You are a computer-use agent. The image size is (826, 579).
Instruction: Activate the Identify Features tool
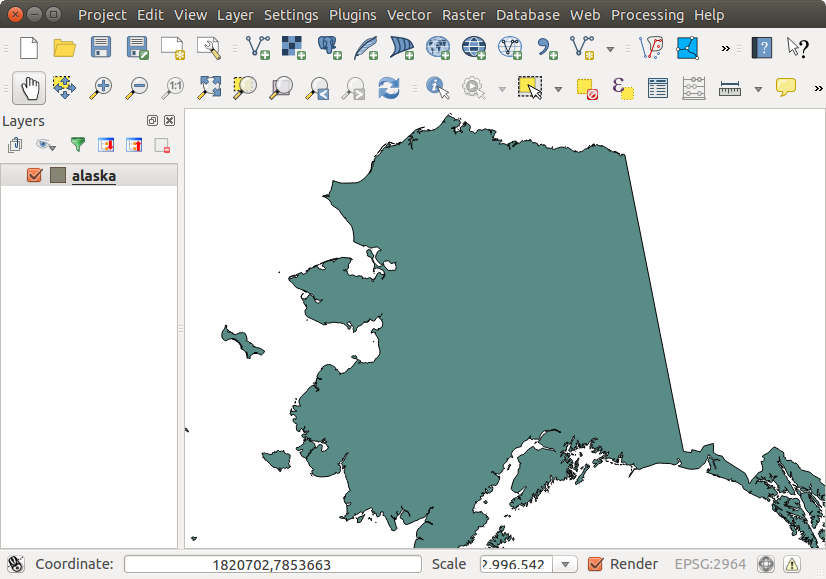[x=437, y=88]
